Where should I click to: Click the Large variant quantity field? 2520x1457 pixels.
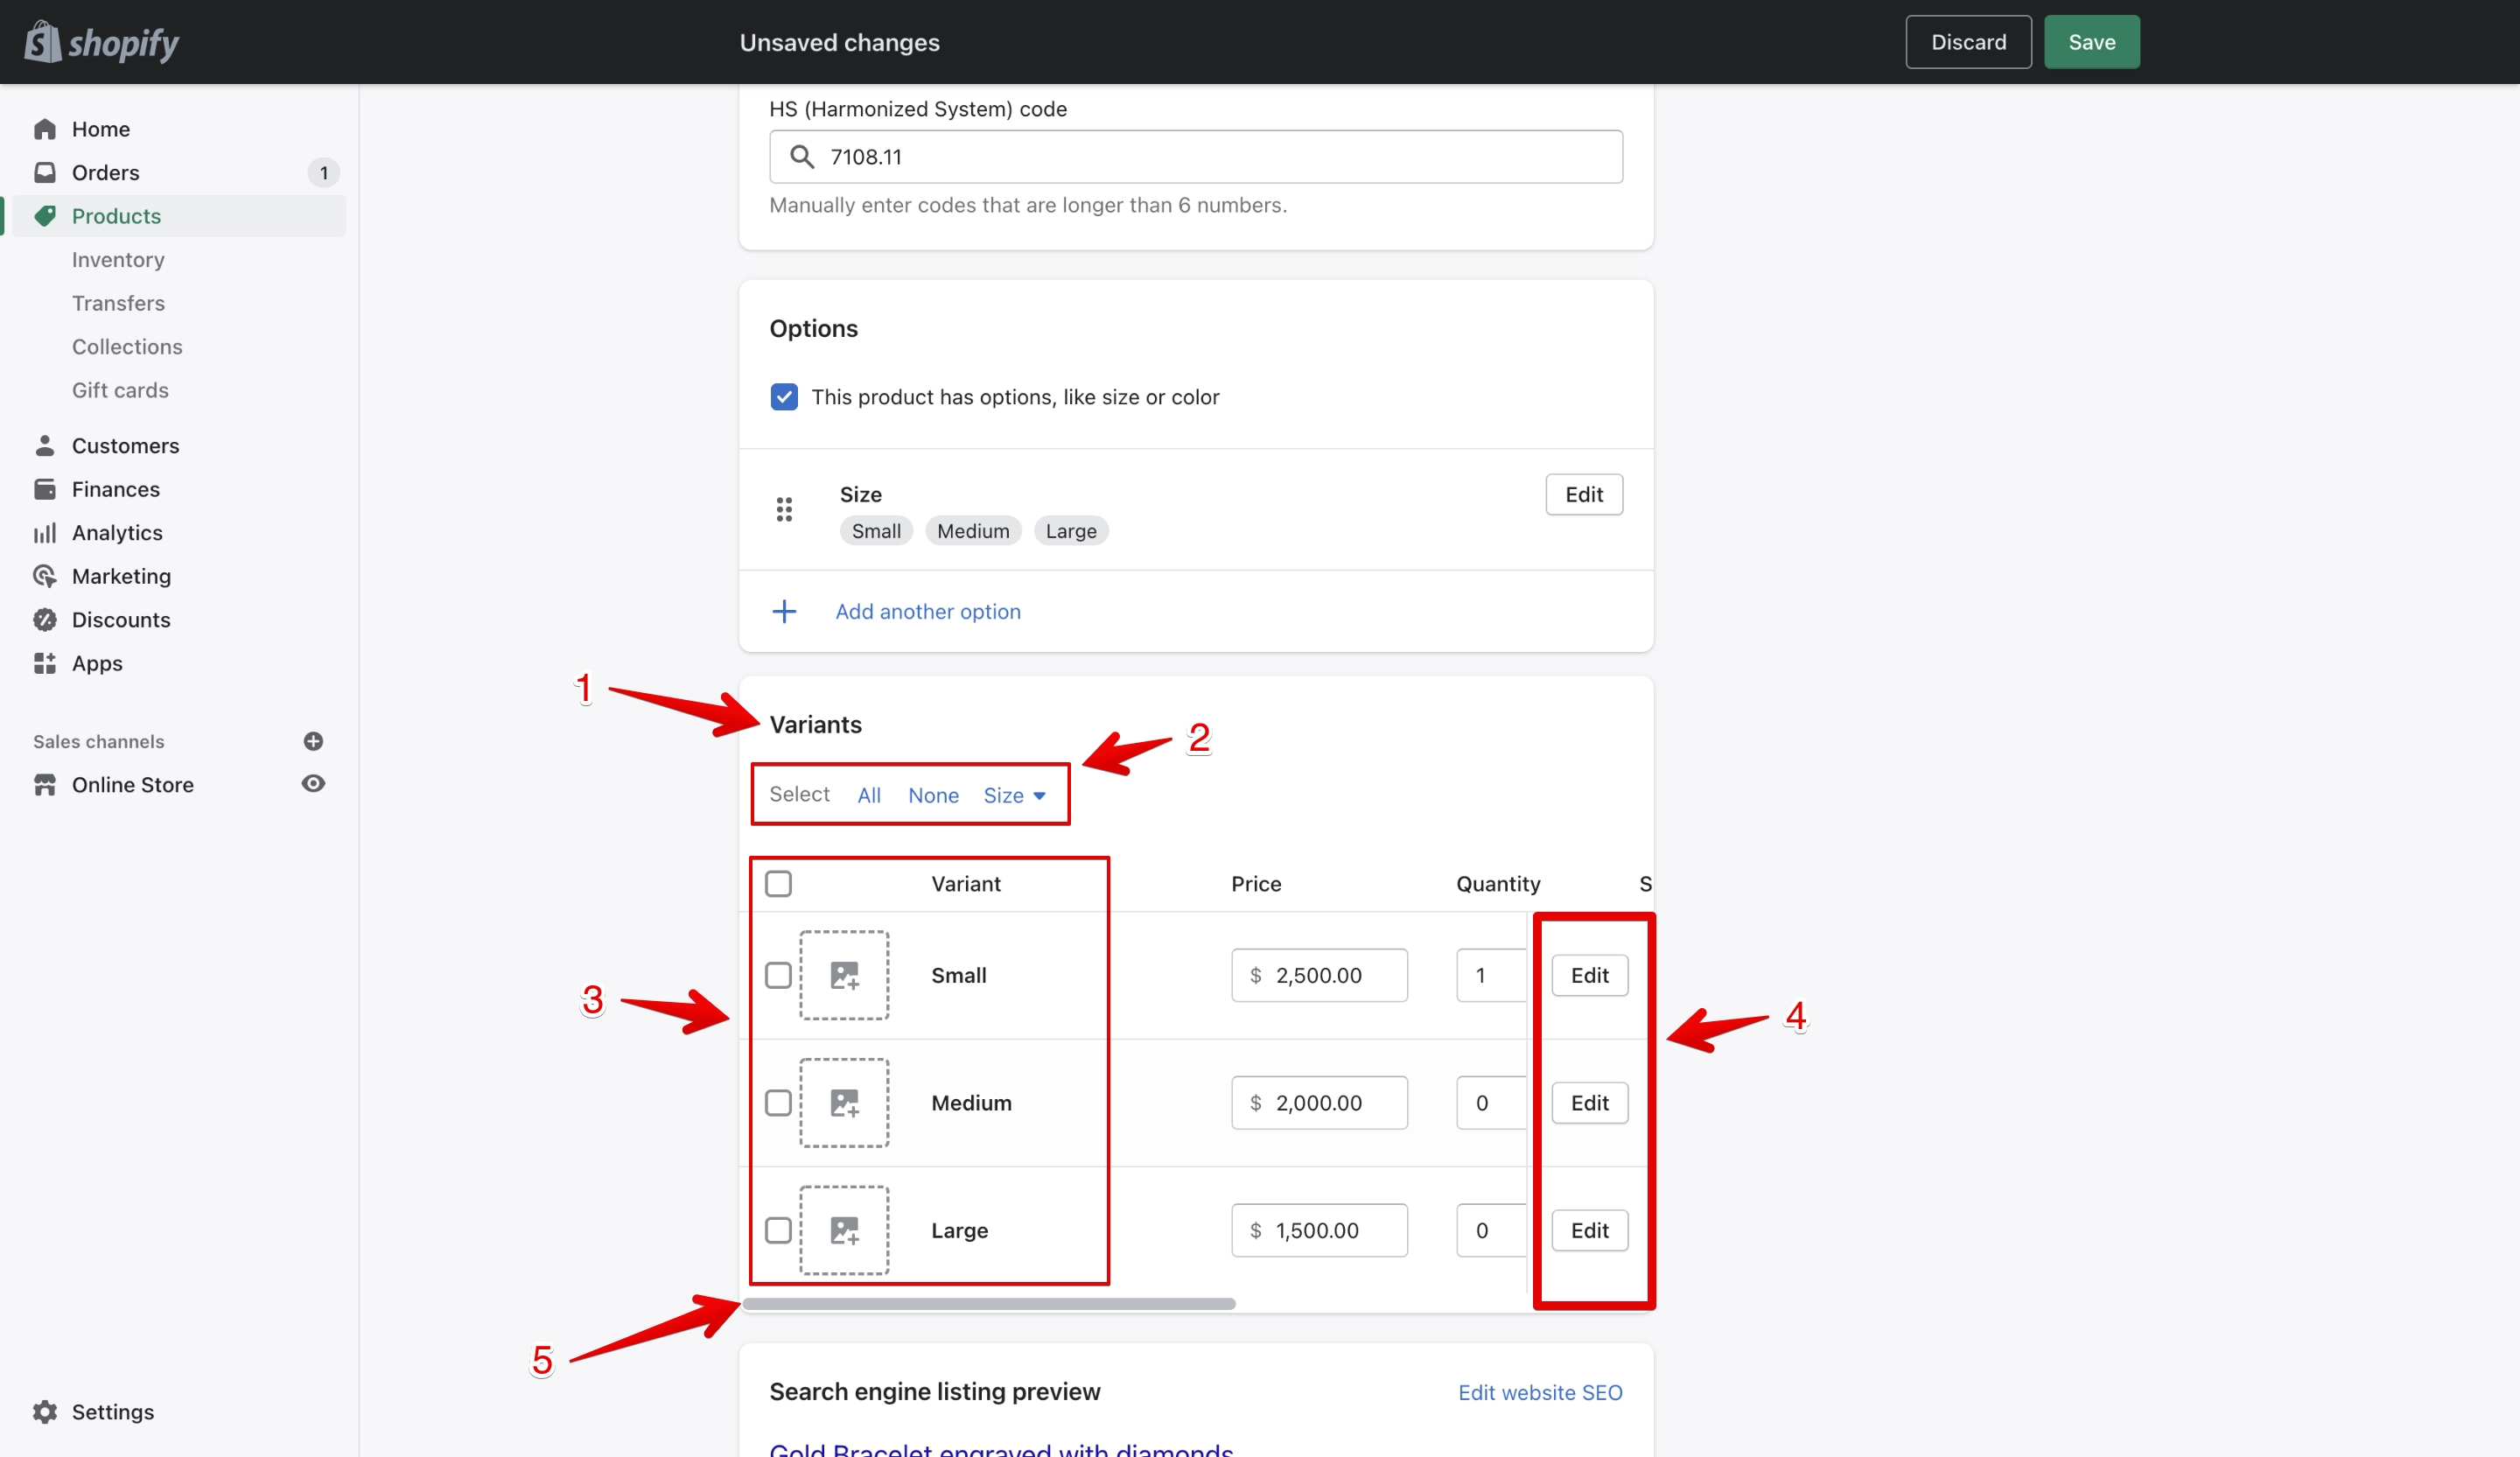(x=1493, y=1230)
